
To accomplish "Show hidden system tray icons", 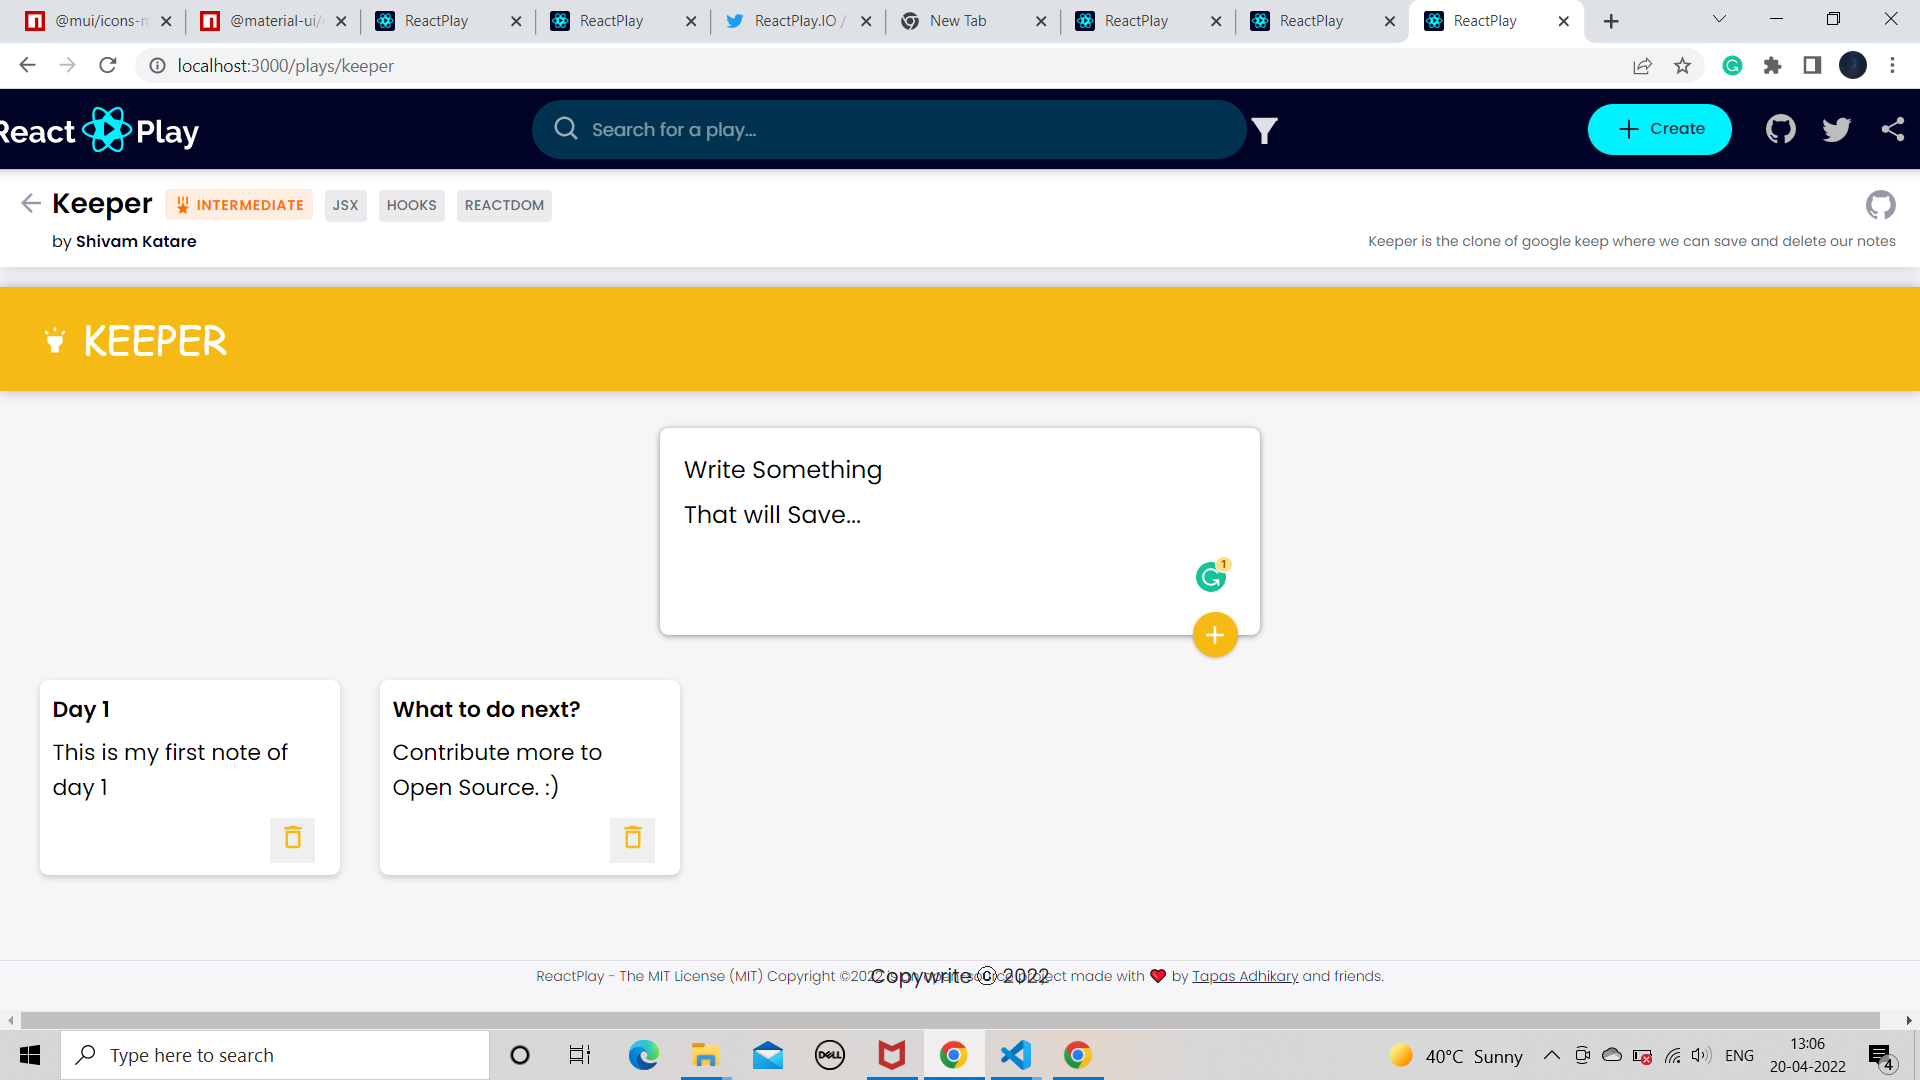I will point(1551,1055).
